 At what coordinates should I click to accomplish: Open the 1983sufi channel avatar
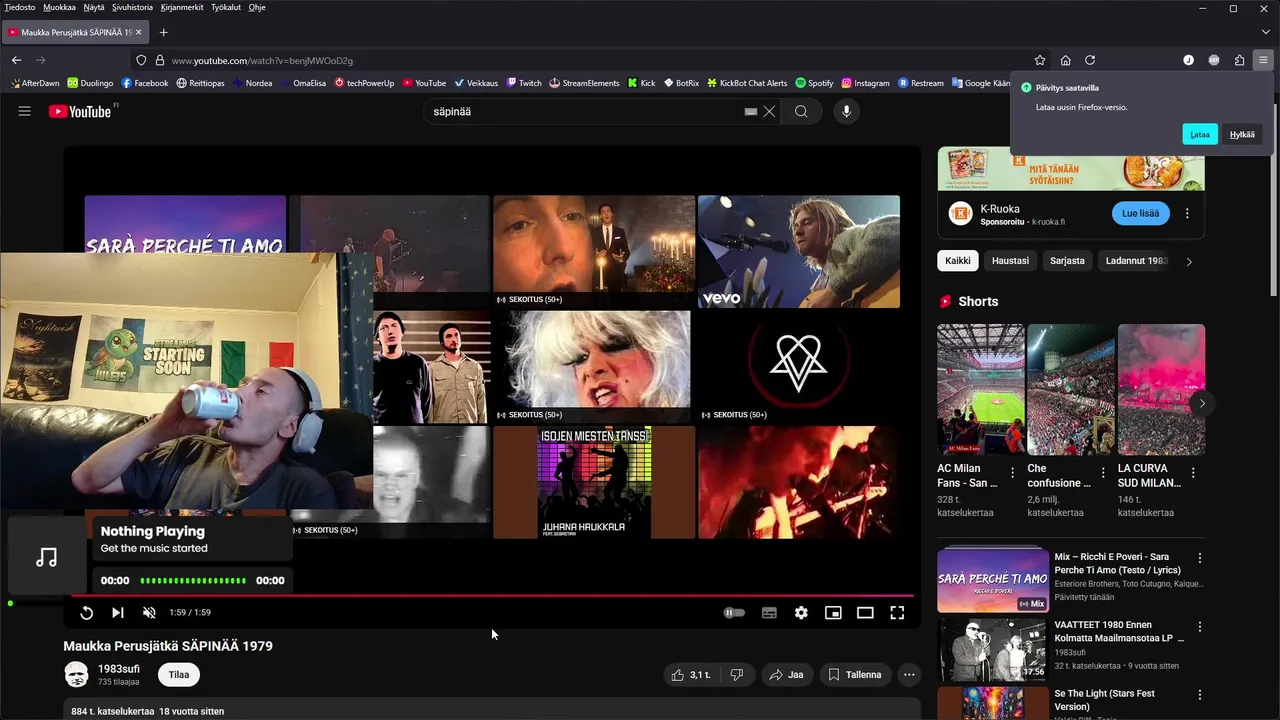tap(76, 675)
